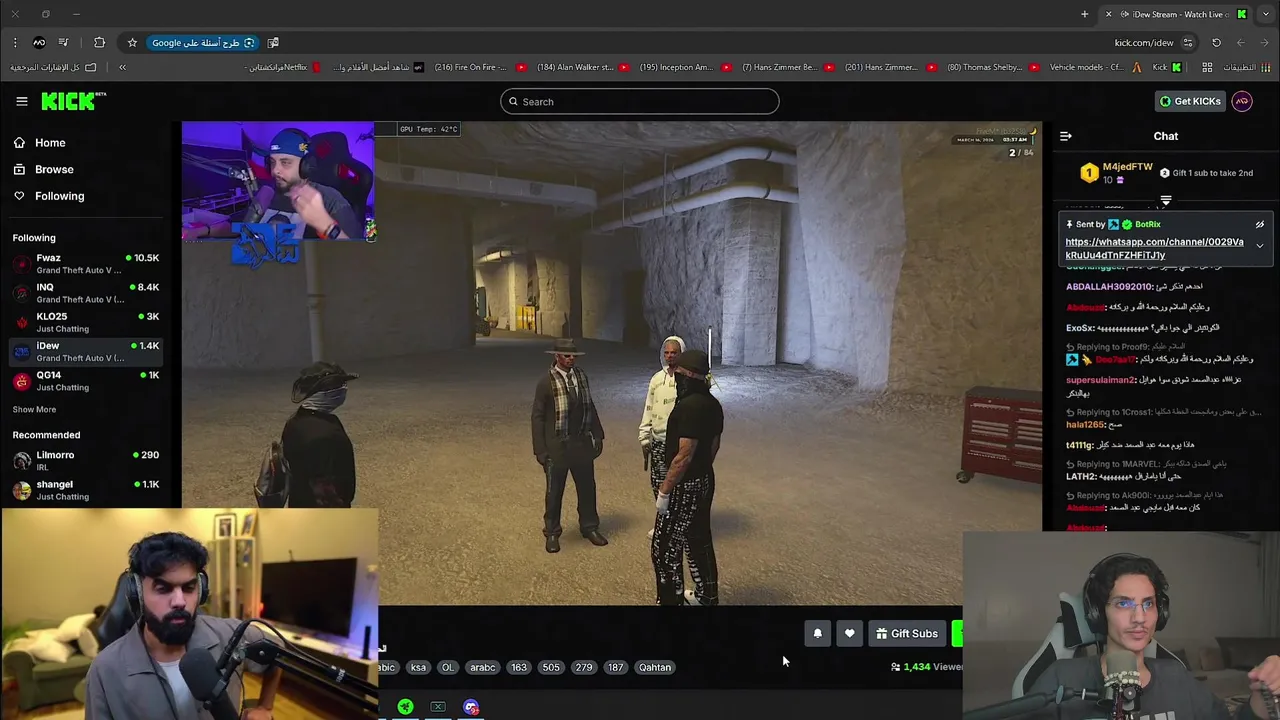Image resolution: width=1280 pixels, height=720 pixels.
Task: Open a new browser tab
Action: click(x=1084, y=14)
